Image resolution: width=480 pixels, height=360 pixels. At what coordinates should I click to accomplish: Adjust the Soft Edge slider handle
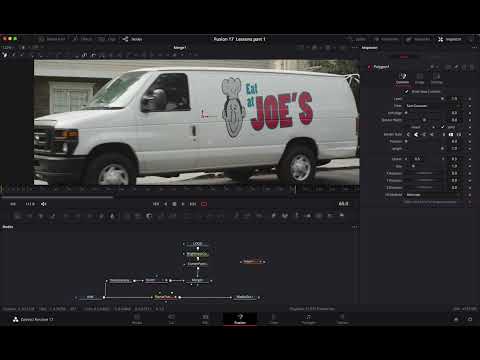[x=406, y=113]
